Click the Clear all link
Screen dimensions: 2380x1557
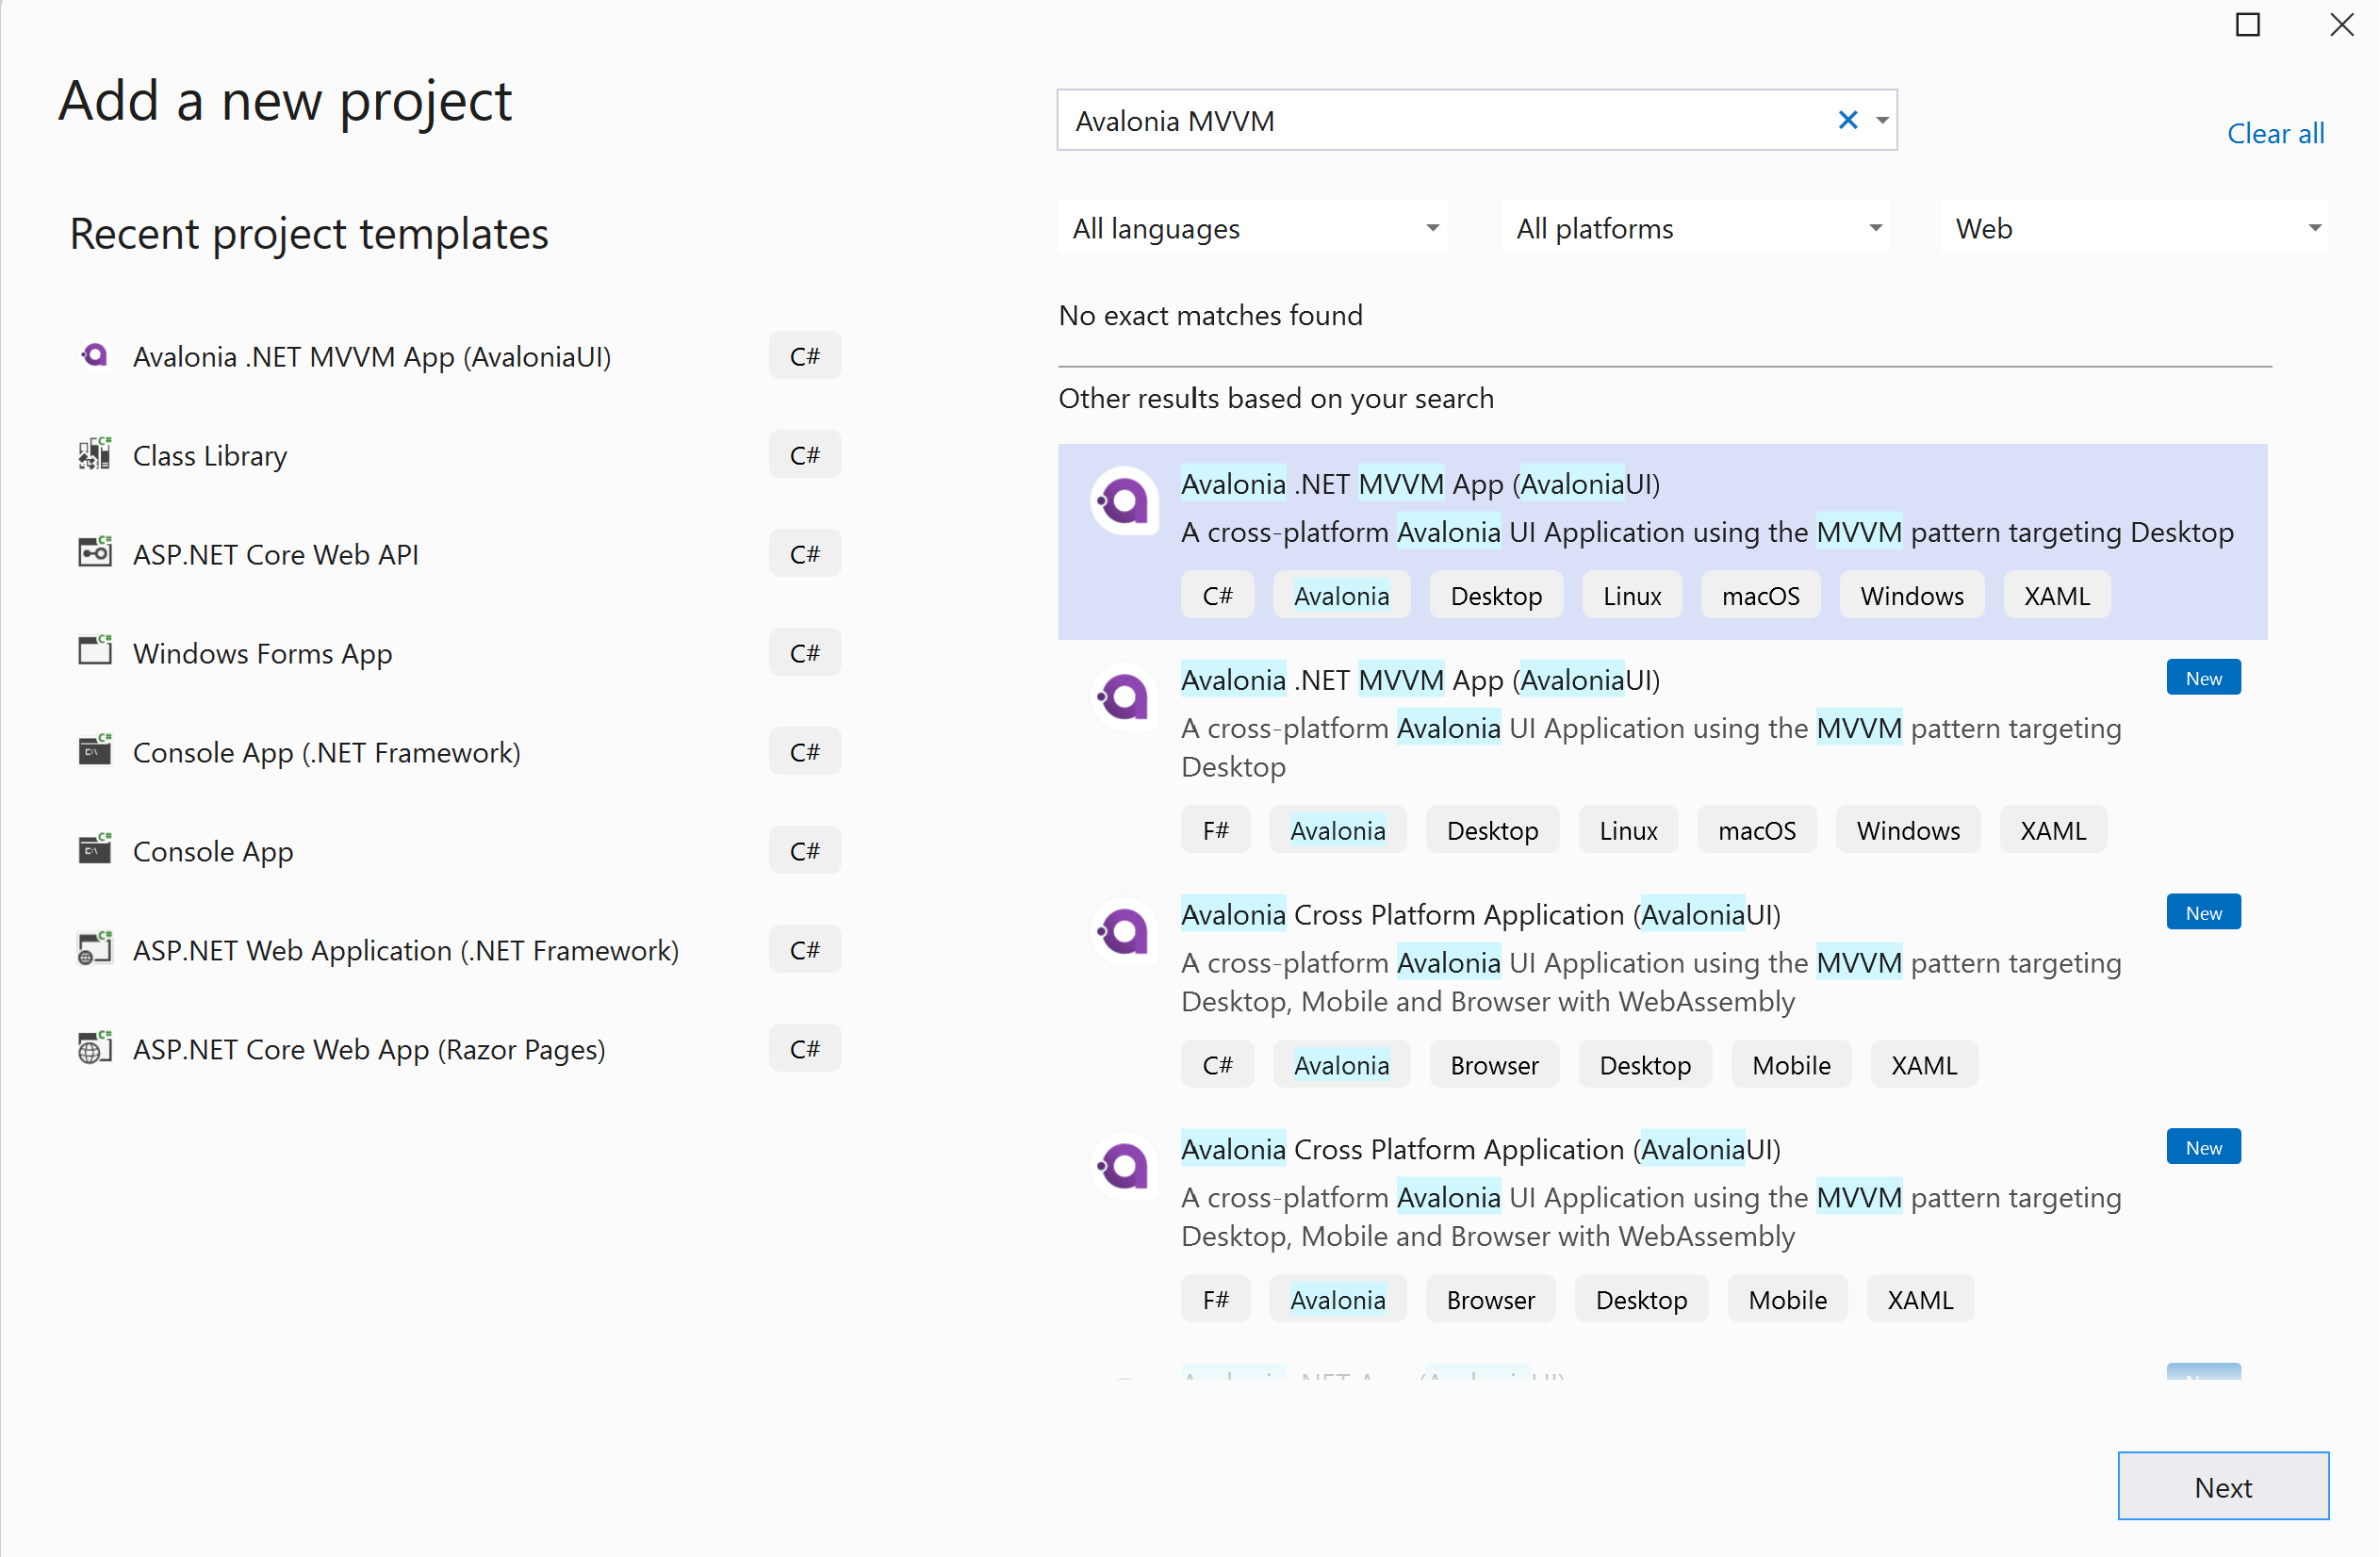tap(2275, 134)
